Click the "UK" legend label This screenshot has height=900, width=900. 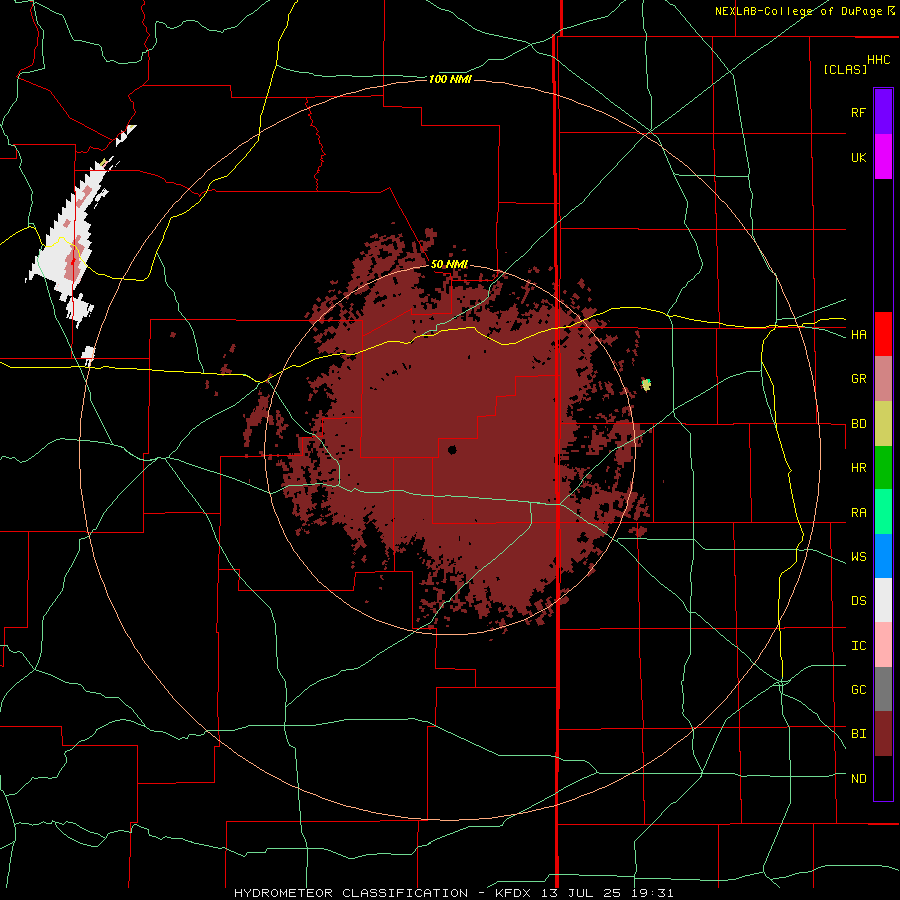(x=859, y=157)
